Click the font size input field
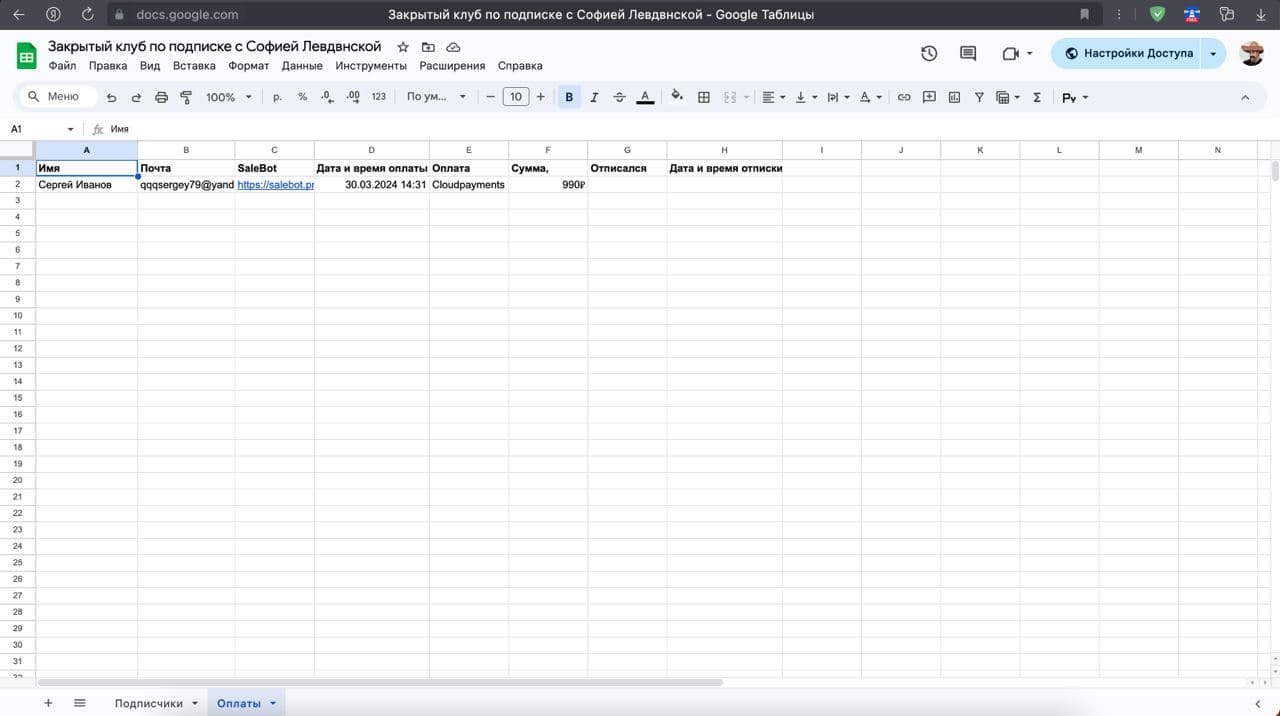1280x716 pixels. [x=515, y=97]
